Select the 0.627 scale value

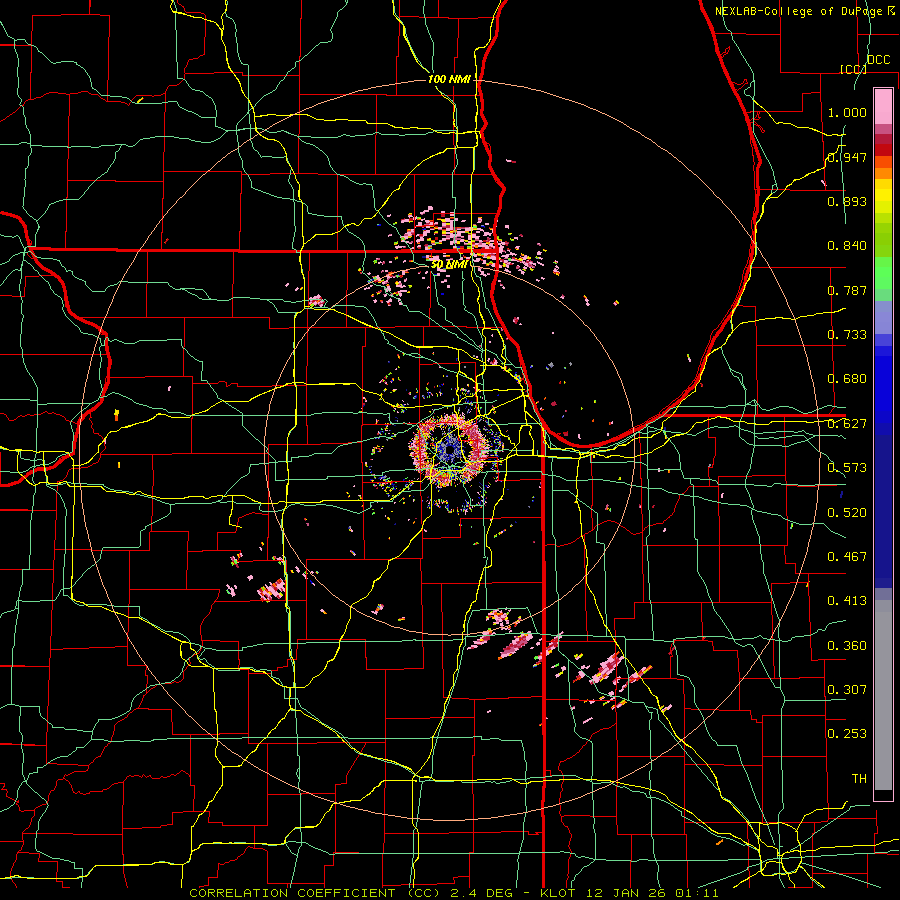pyautogui.click(x=847, y=424)
